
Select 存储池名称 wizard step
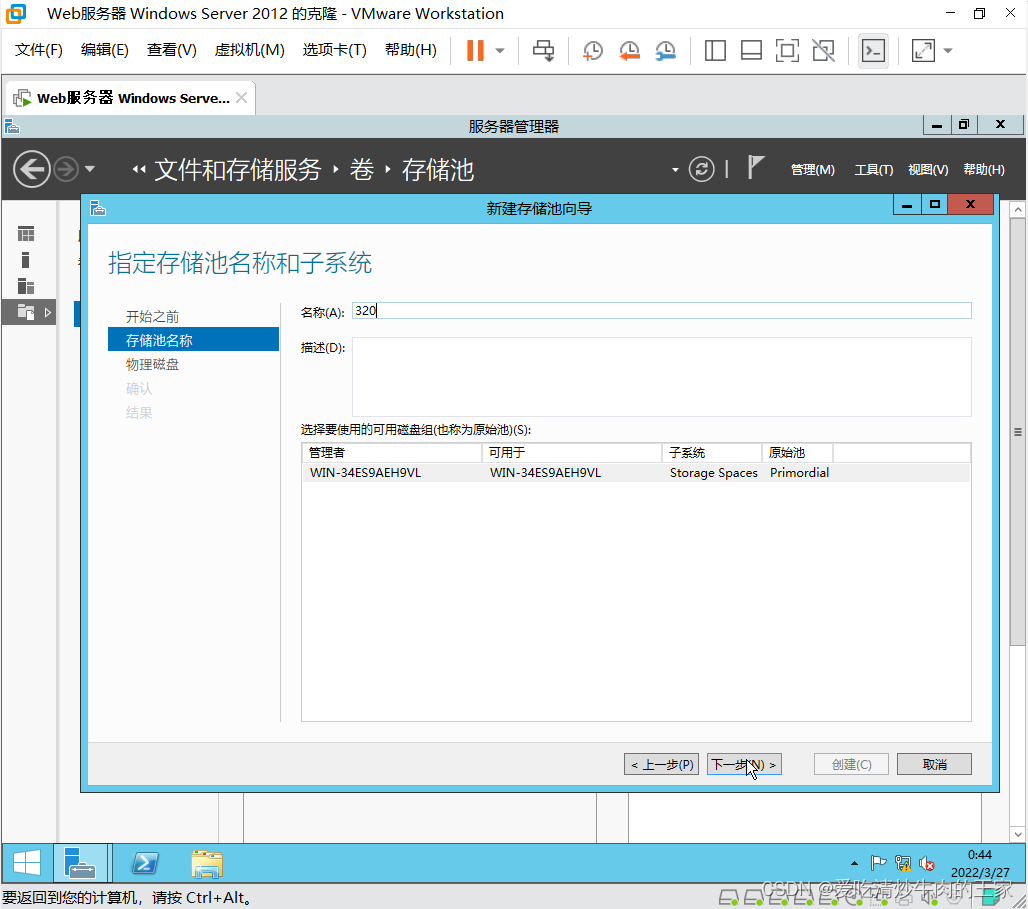(193, 340)
